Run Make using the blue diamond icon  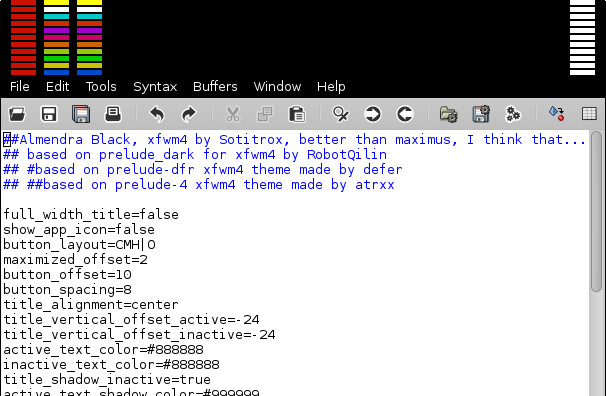point(557,114)
